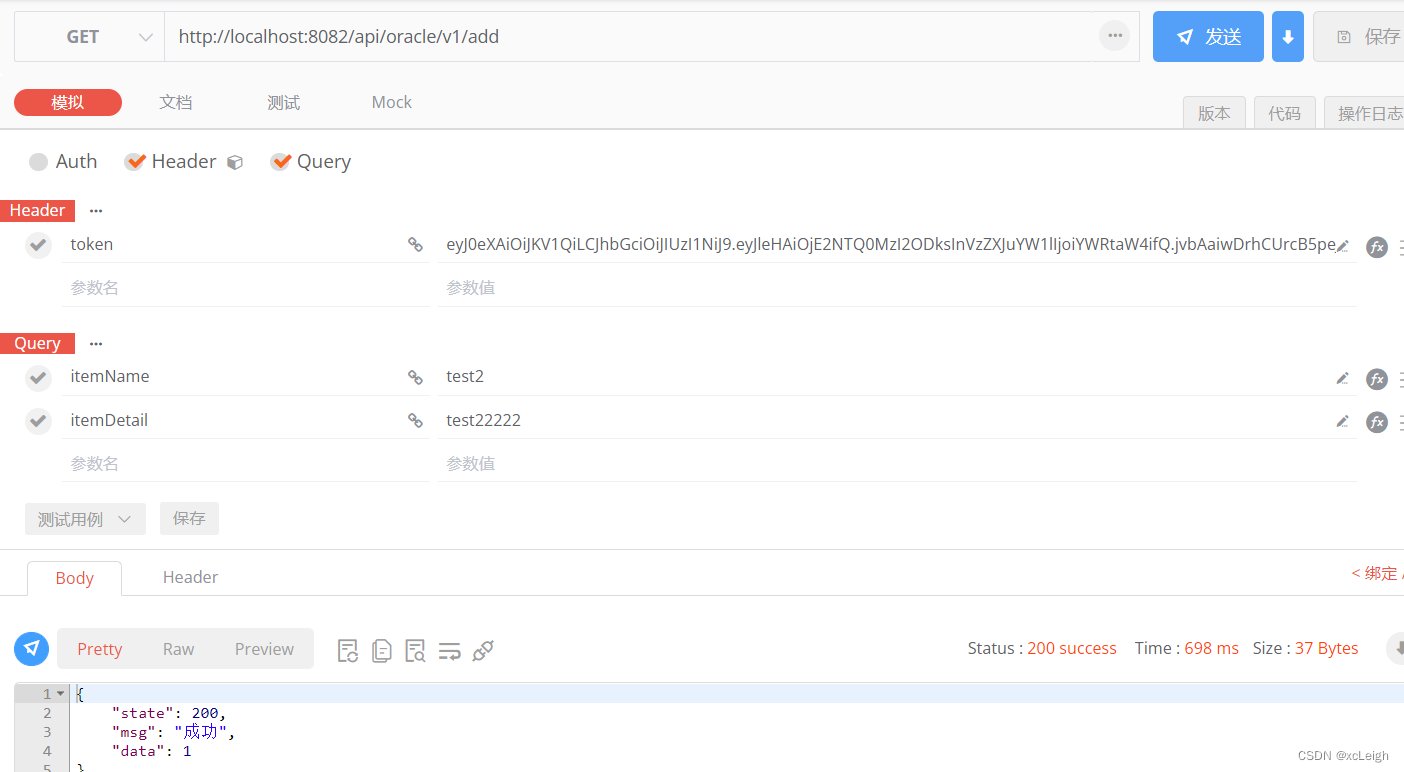Switch to the 模拟 tab
The image size is (1404, 772).
[68, 102]
